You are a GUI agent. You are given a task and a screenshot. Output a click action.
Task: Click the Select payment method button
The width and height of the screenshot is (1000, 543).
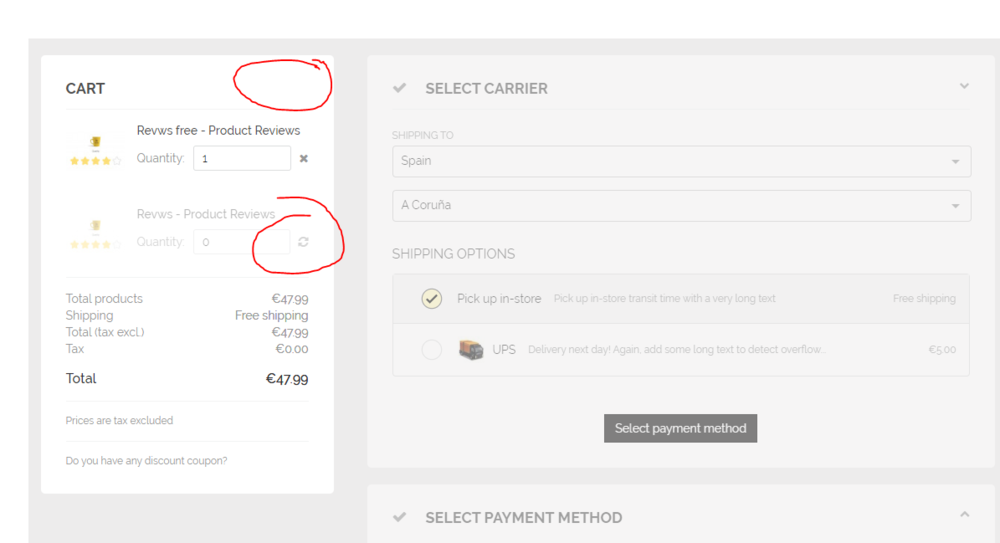[680, 428]
